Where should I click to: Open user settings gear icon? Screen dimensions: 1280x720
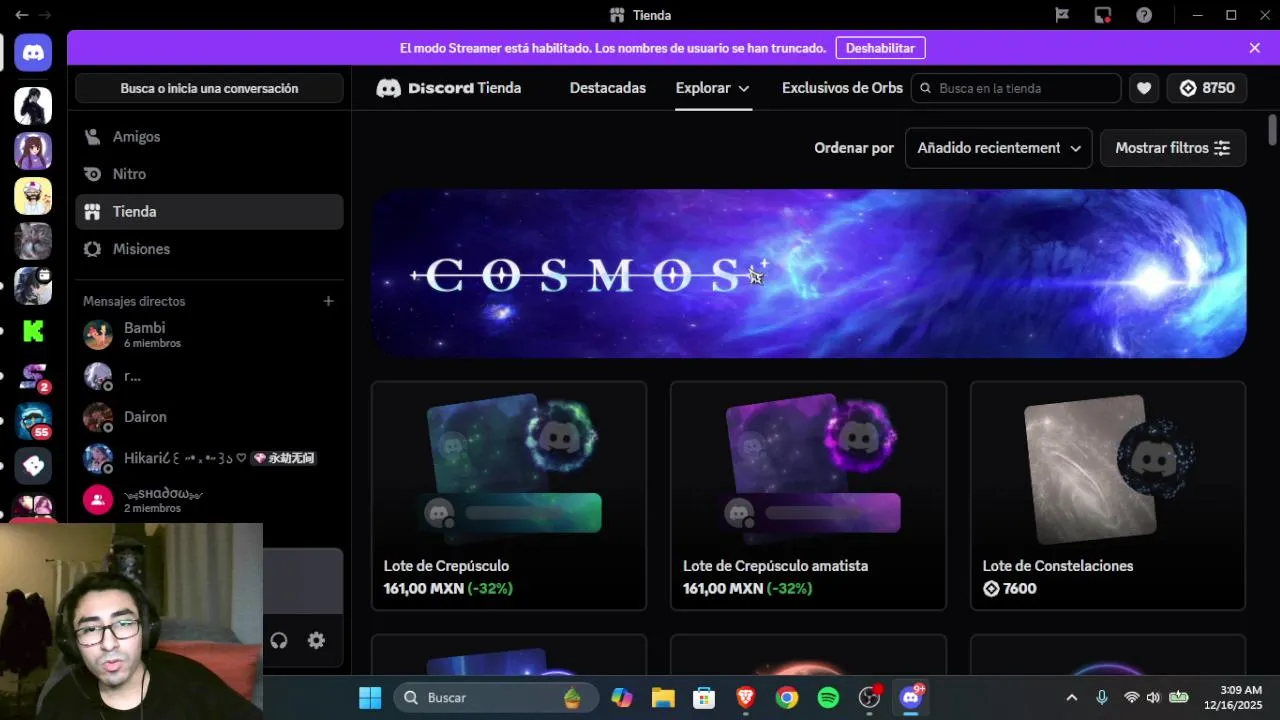pyautogui.click(x=316, y=641)
